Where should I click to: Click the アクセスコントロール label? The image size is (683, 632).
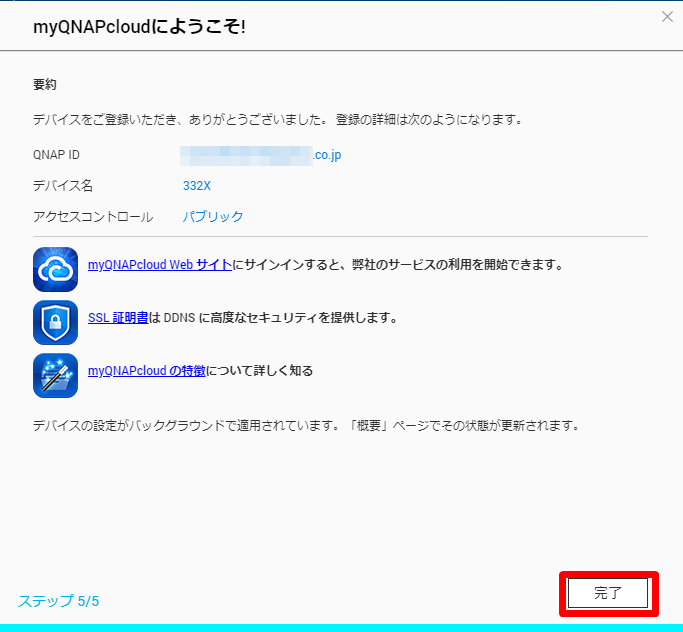pos(93,216)
